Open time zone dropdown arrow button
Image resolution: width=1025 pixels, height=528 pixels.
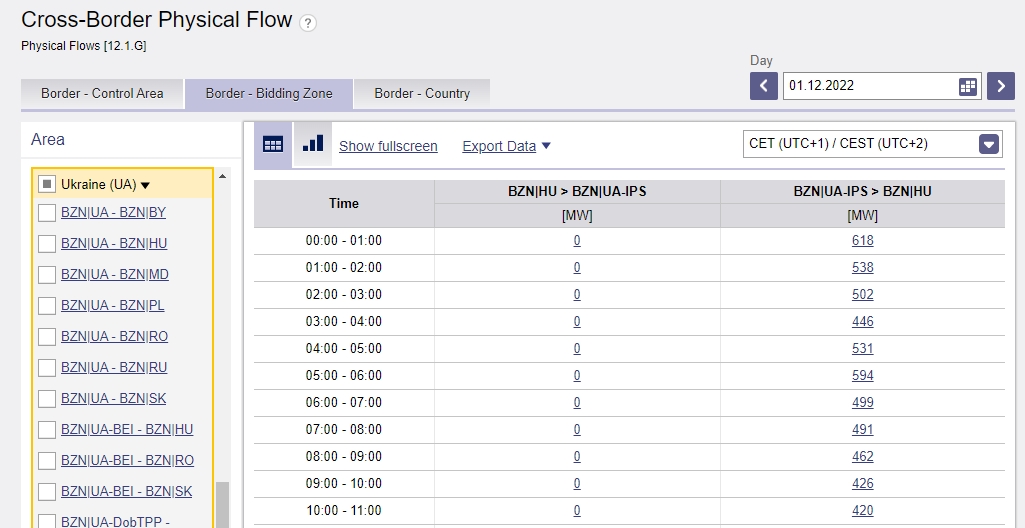pyautogui.click(x=989, y=144)
